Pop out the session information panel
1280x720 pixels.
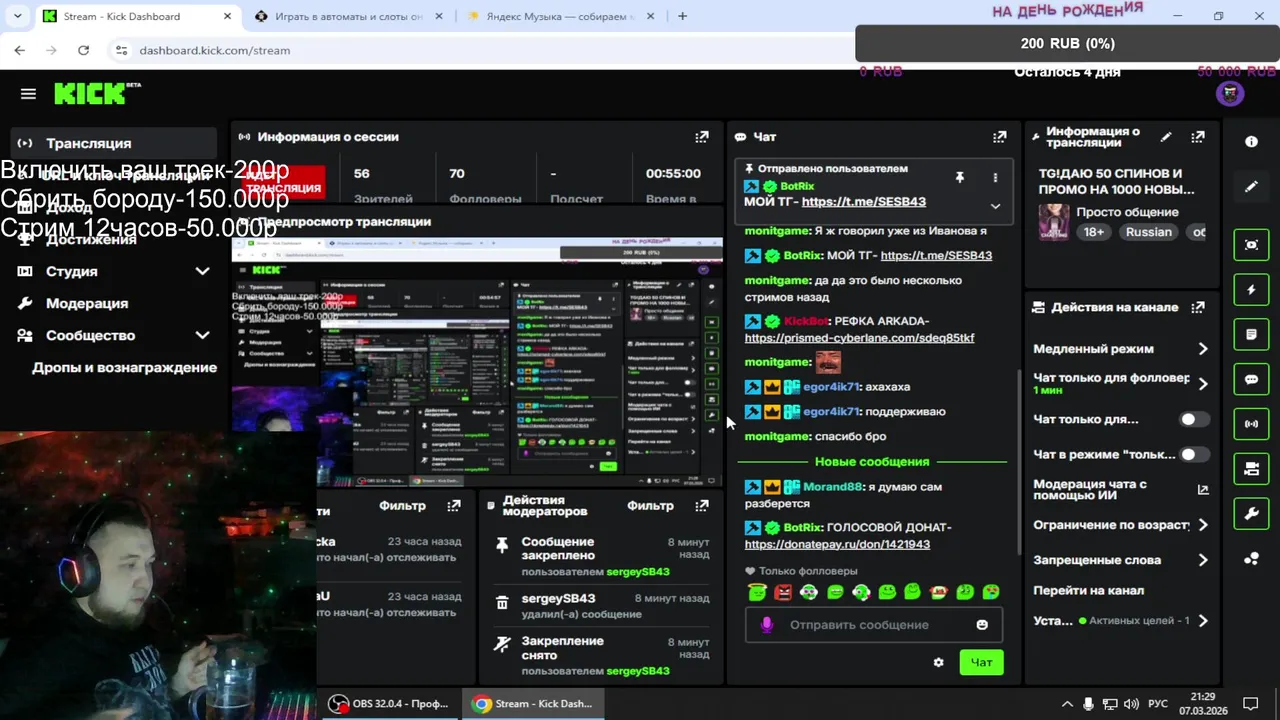(x=702, y=137)
